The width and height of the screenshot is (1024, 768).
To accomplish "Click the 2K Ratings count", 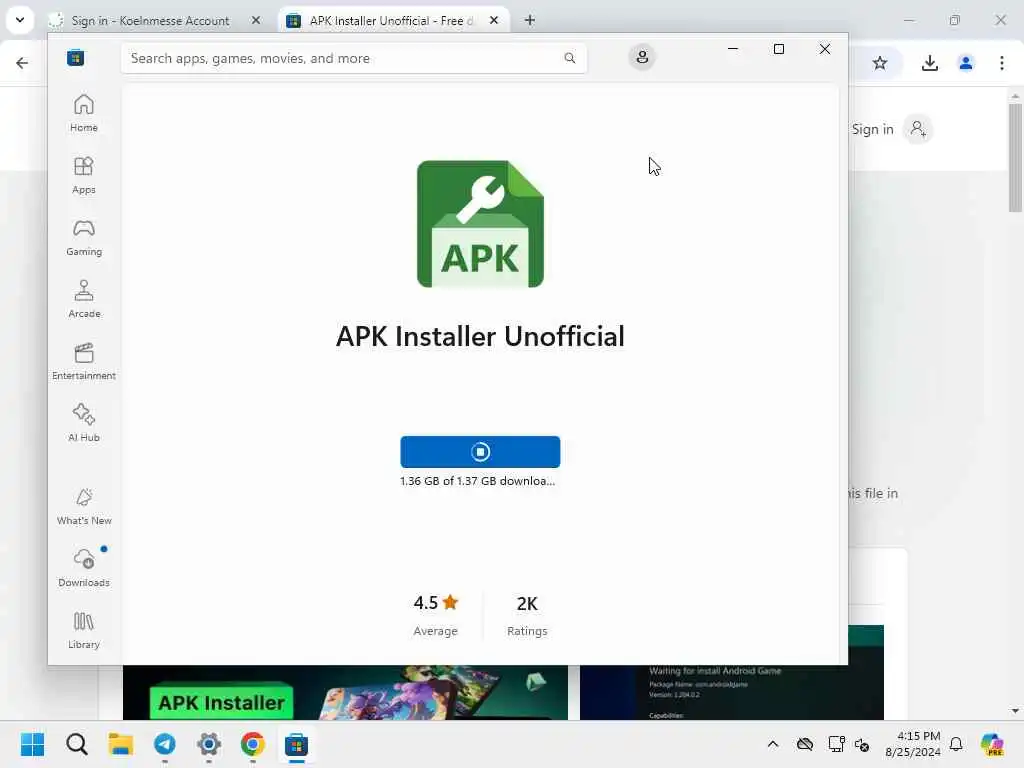I will [527, 615].
